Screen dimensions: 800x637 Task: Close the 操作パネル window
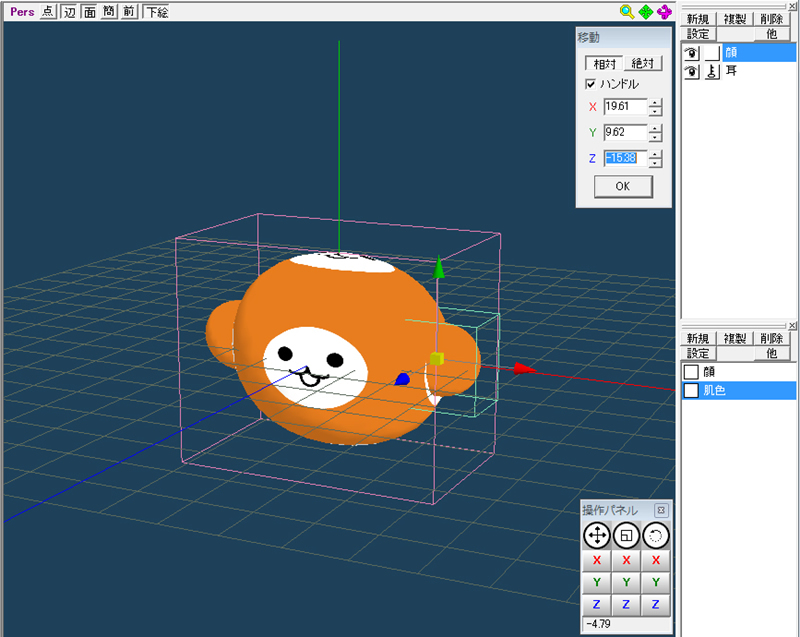tap(661, 510)
